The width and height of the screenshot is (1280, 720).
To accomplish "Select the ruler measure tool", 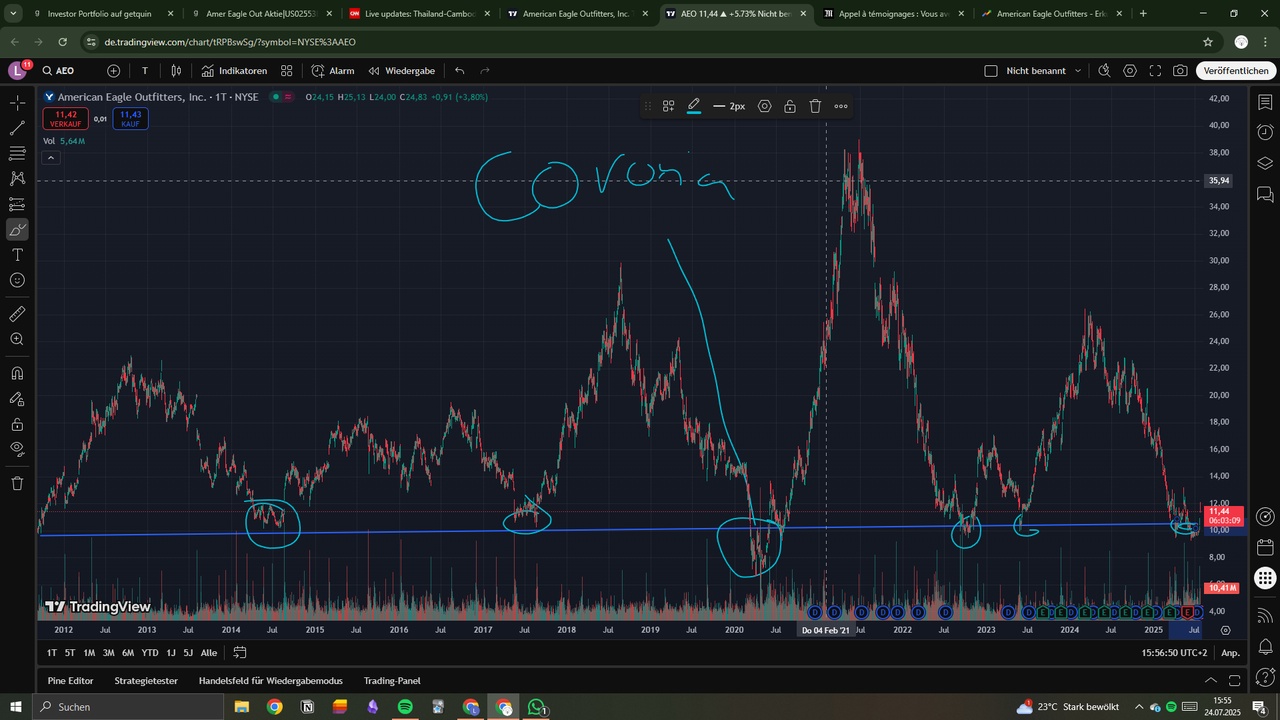I will pyautogui.click(x=17, y=314).
